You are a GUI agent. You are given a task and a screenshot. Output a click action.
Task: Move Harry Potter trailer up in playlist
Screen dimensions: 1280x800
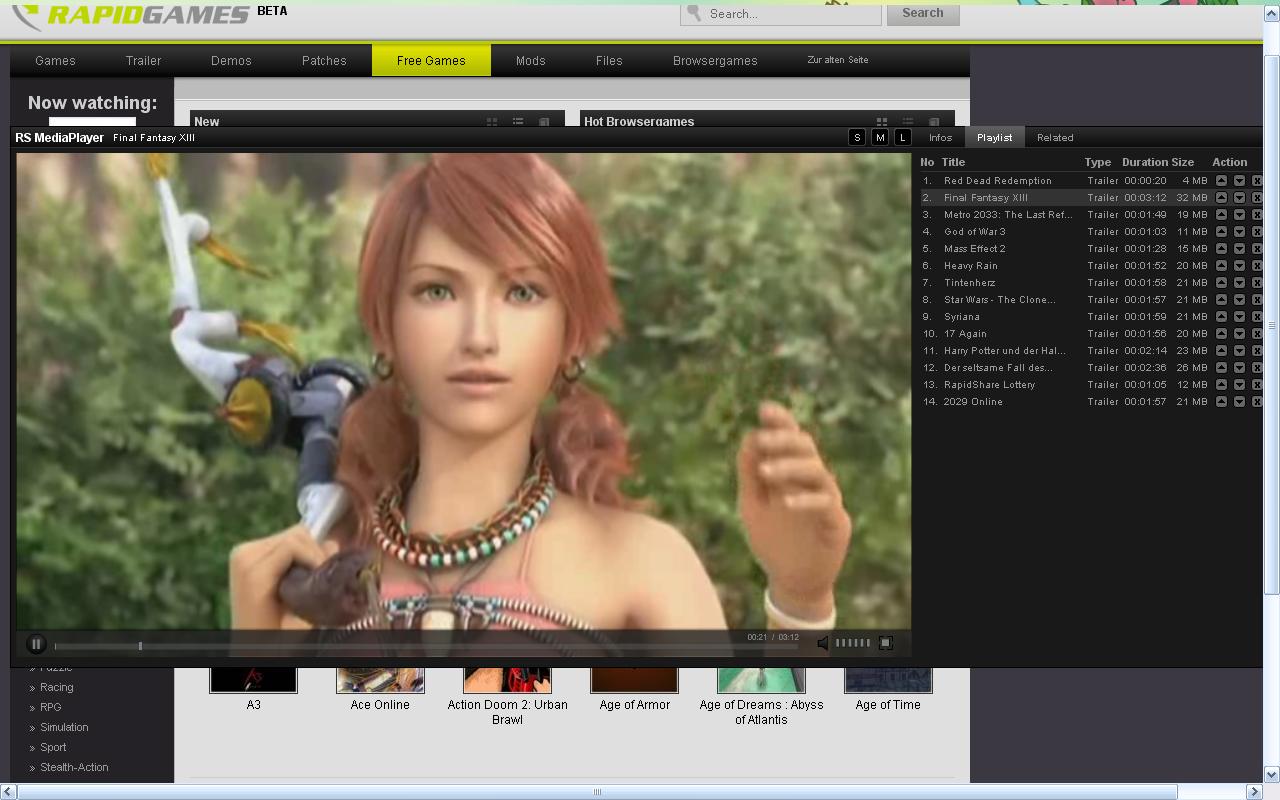tap(1221, 351)
